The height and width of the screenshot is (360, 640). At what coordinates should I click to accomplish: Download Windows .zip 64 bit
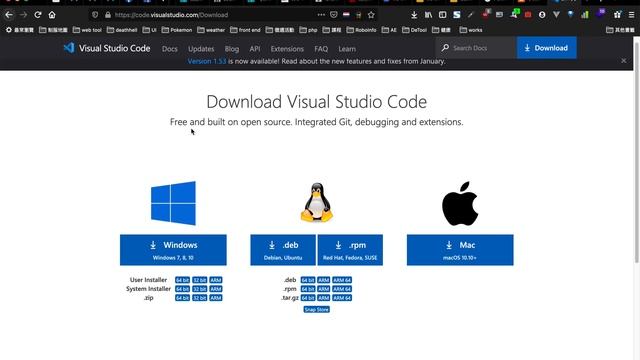[x=182, y=298]
